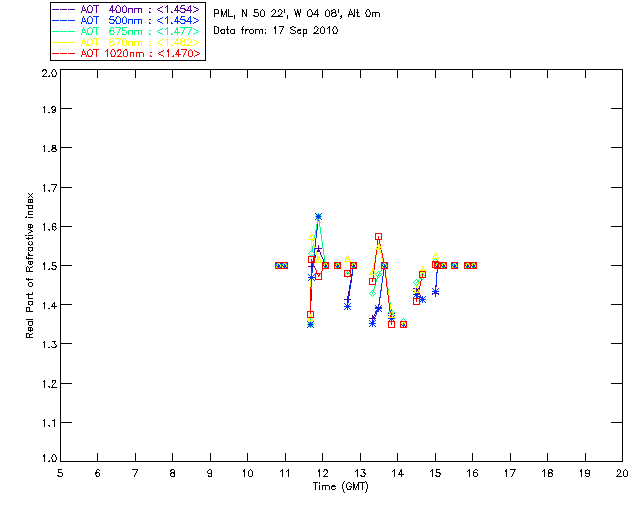
Task: Click the x-axis label 20
Action: pyautogui.click(x=622, y=473)
